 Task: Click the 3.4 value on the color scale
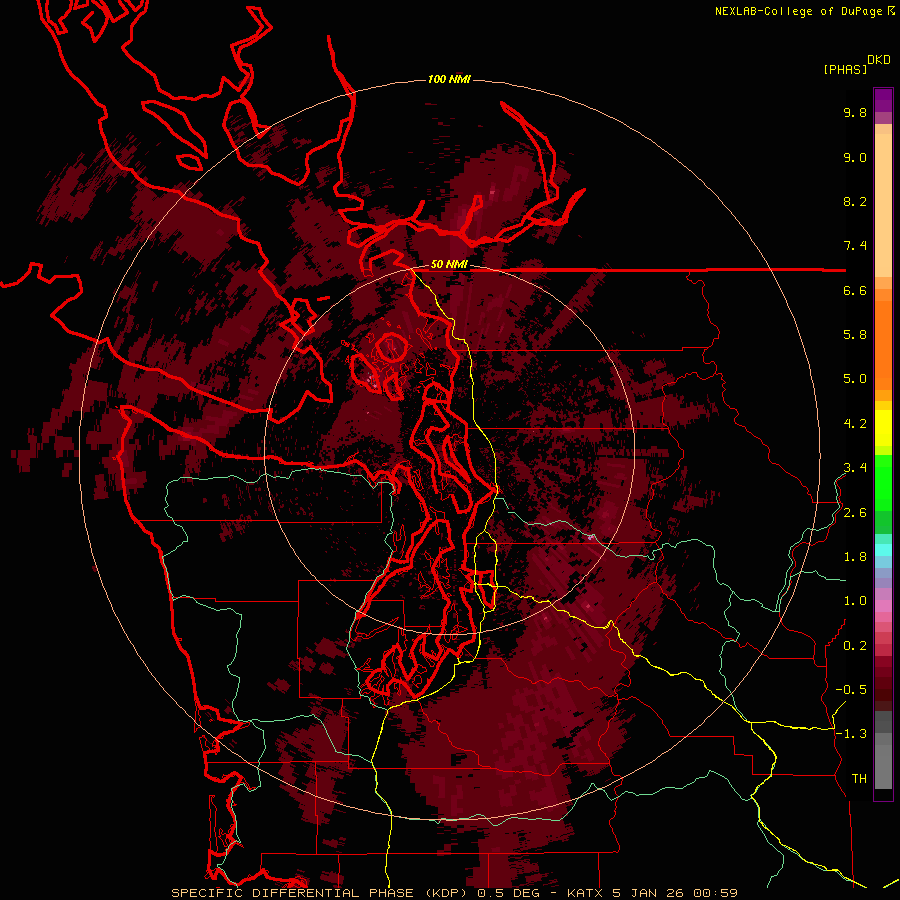coord(855,467)
